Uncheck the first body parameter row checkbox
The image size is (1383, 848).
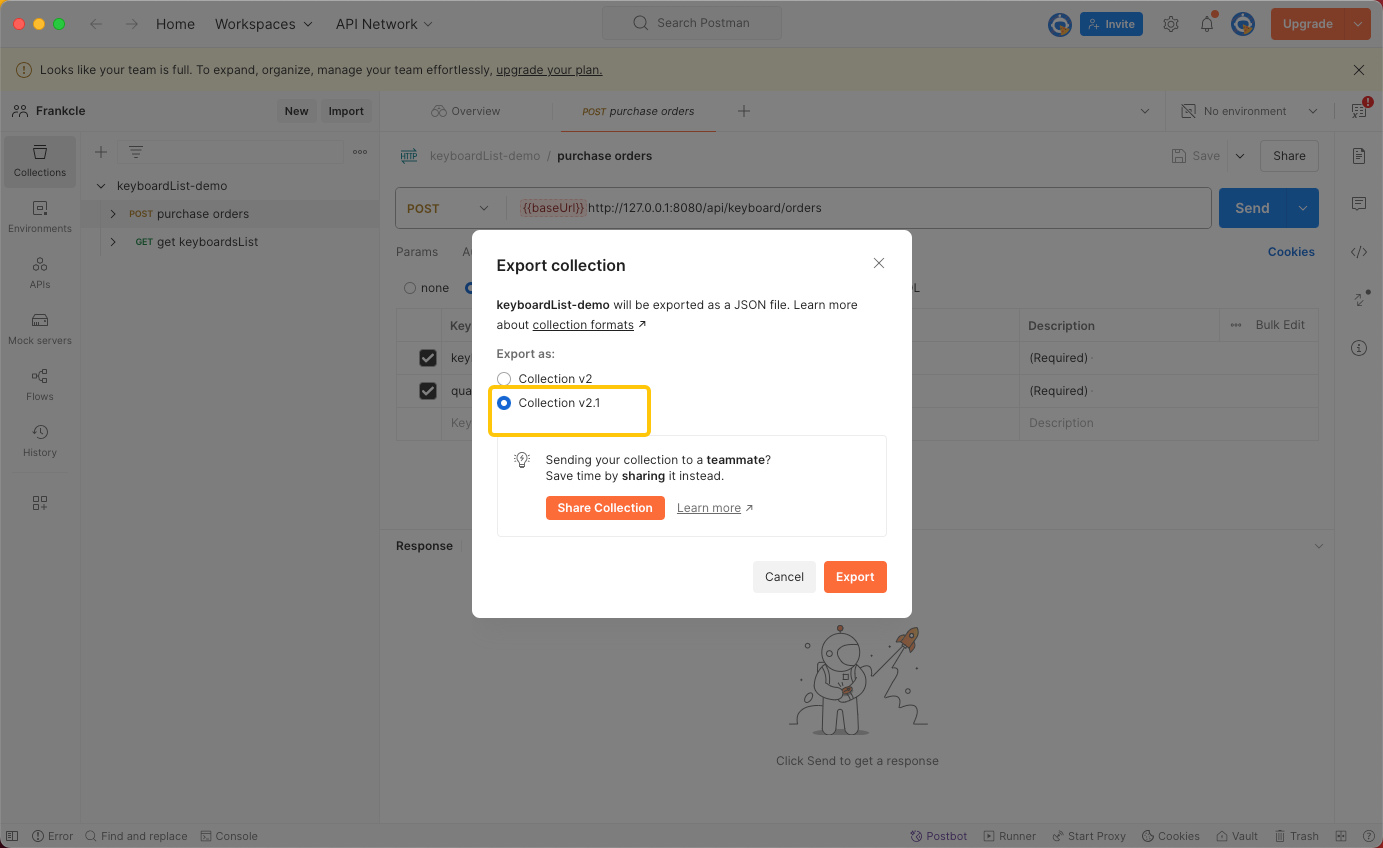[x=428, y=358]
